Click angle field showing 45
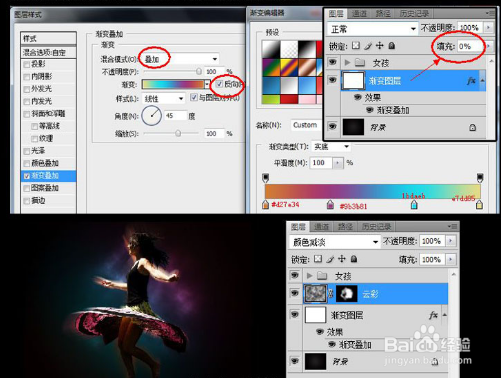Image resolution: width=501 pixels, height=378 pixels. (x=175, y=116)
